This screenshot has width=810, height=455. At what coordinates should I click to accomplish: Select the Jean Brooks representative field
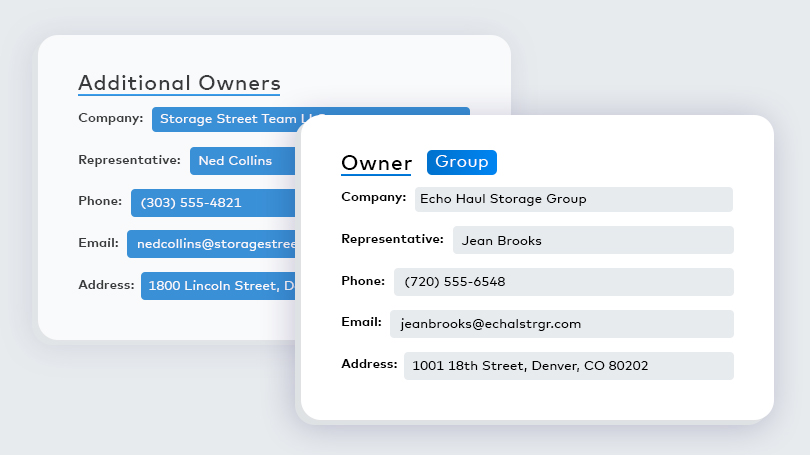[593, 240]
